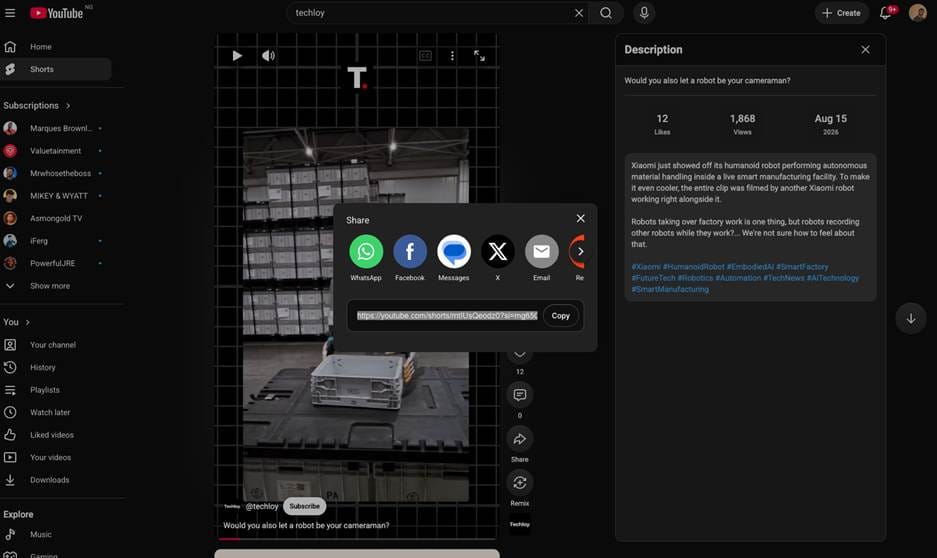Open the Marques Brownlee subscription
The width and height of the screenshot is (937, 558).
[56, 128]
